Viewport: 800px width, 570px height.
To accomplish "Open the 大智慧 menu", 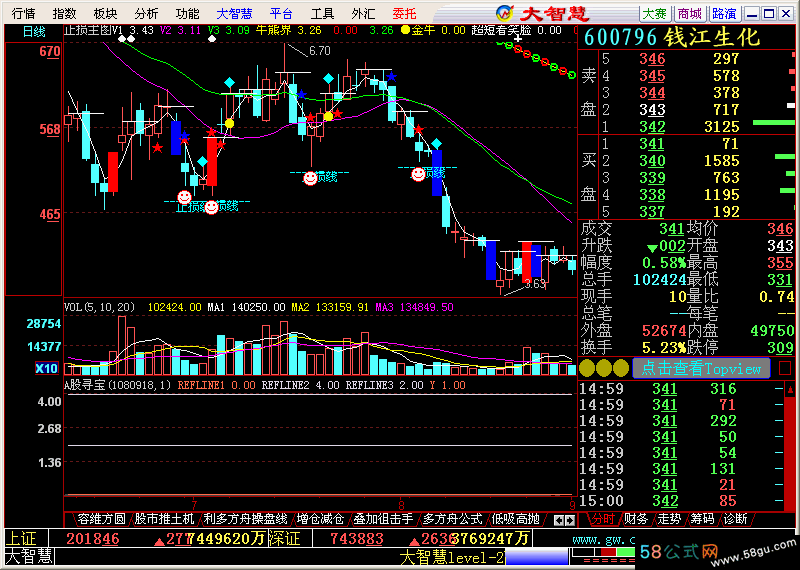I will coord(235,13).
